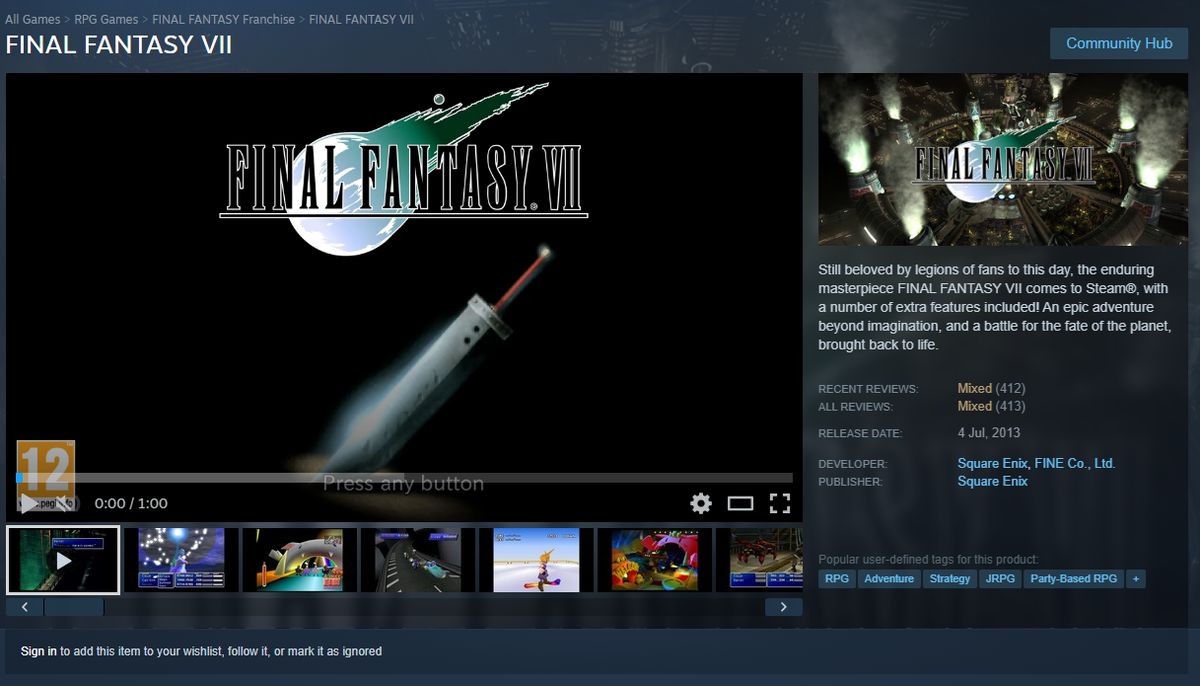1200x686 pixels.
Task: Select the Strategy tag
Action: 949,578
